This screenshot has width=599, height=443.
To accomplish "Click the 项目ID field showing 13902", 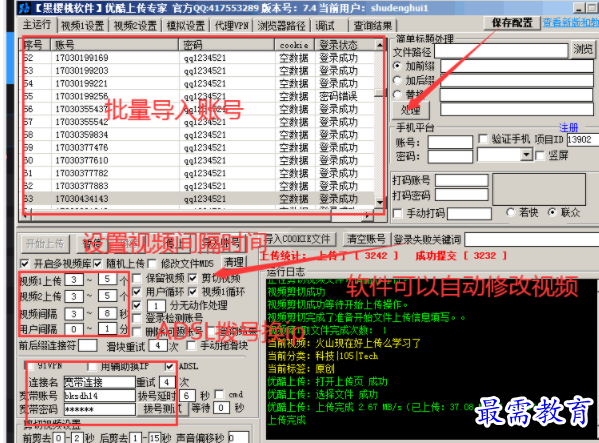I will (x=583, y=139).
